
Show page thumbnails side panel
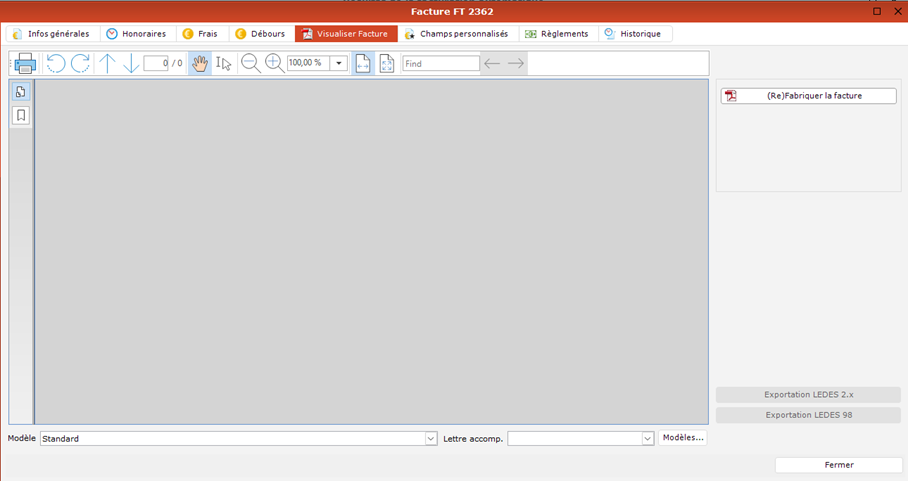pyautogui.click(x=21, y=92)
